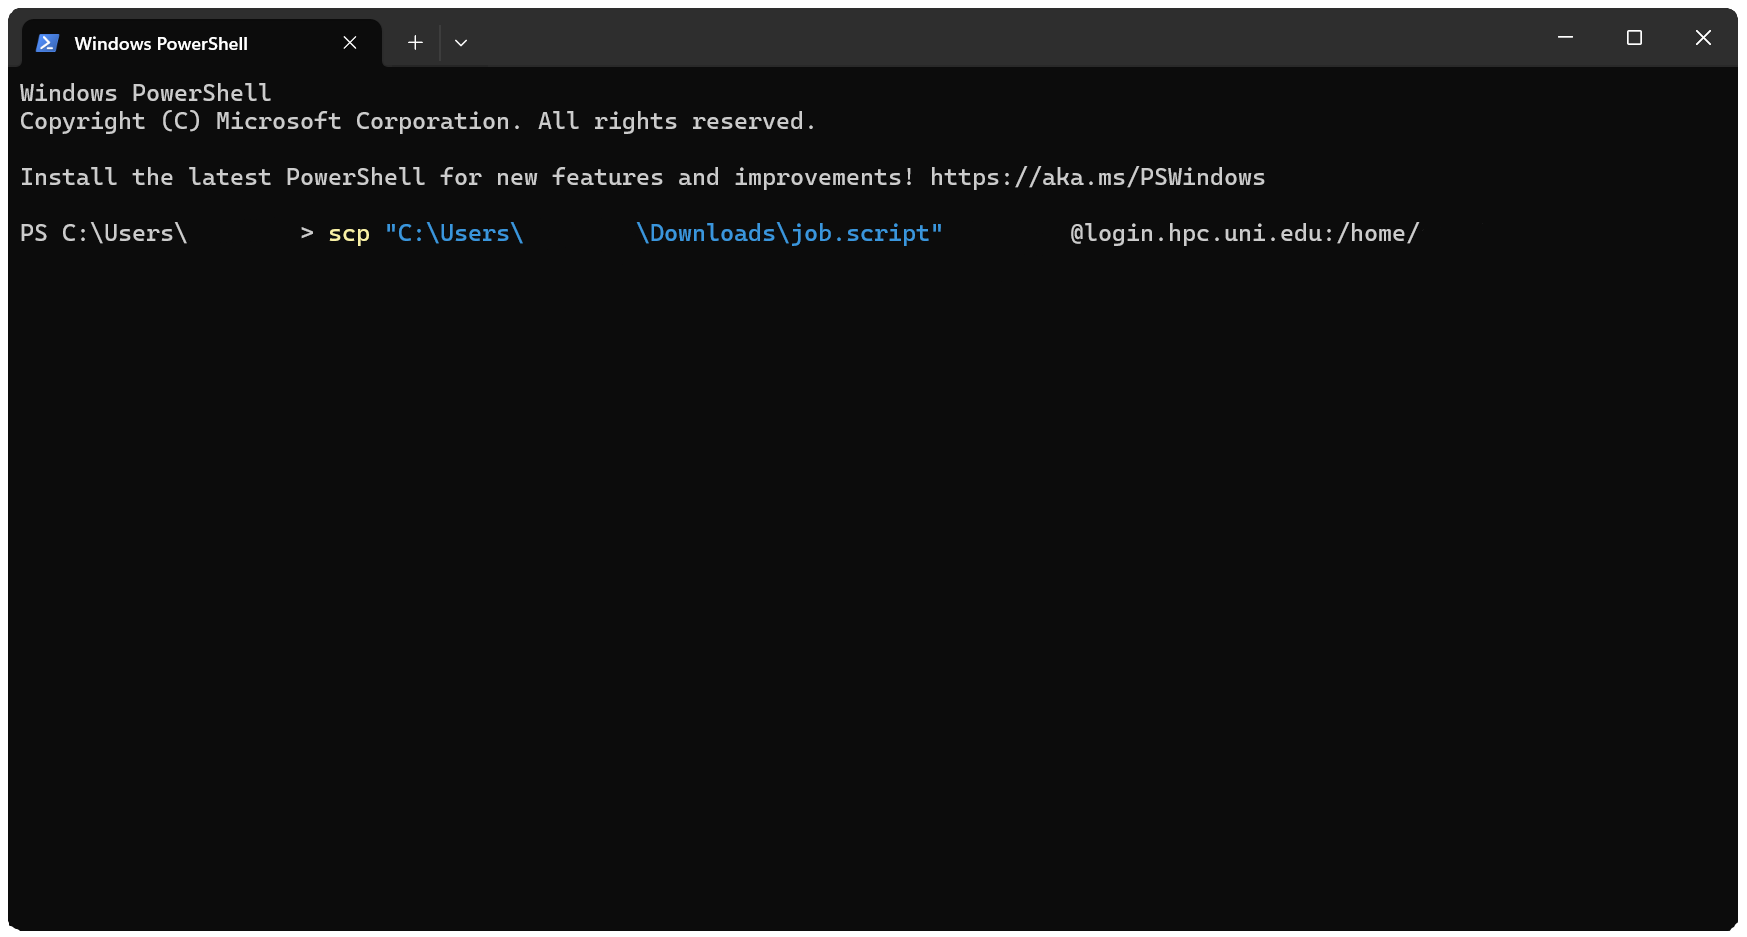Click the PS C:\Users\ prompt text
This screenshot has height=937, width=1747.
(103, 234)
